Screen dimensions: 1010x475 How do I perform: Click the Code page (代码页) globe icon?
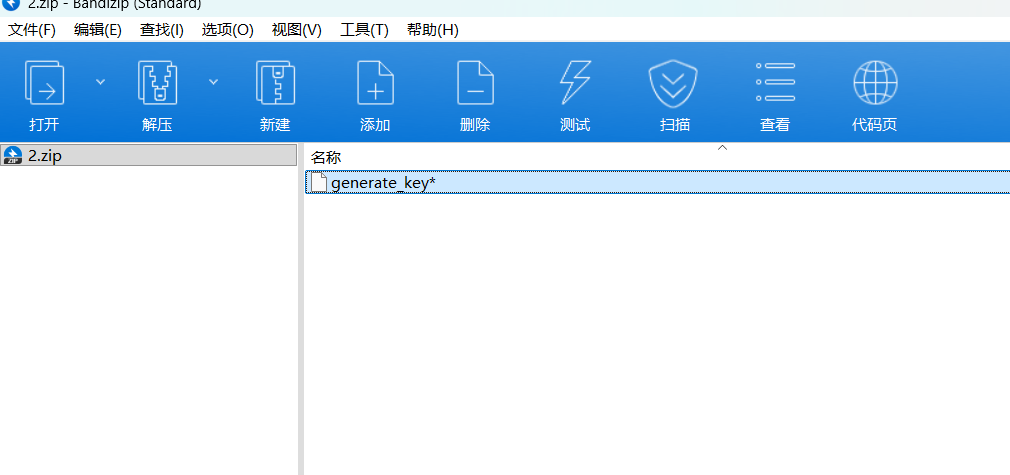pyautogui.click(x=875, y=82)
